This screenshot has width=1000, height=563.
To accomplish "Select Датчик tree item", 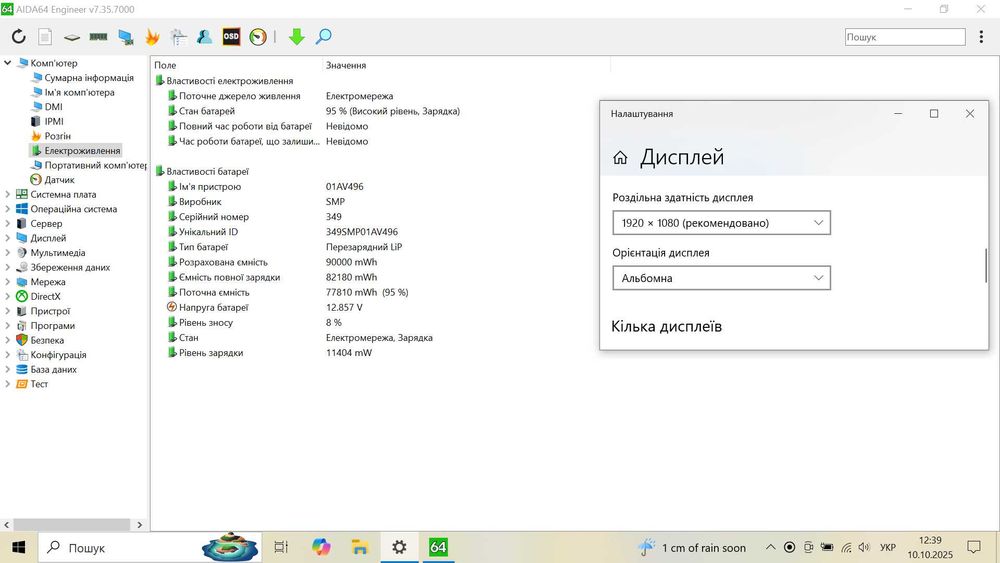I will tap(59, 180).
